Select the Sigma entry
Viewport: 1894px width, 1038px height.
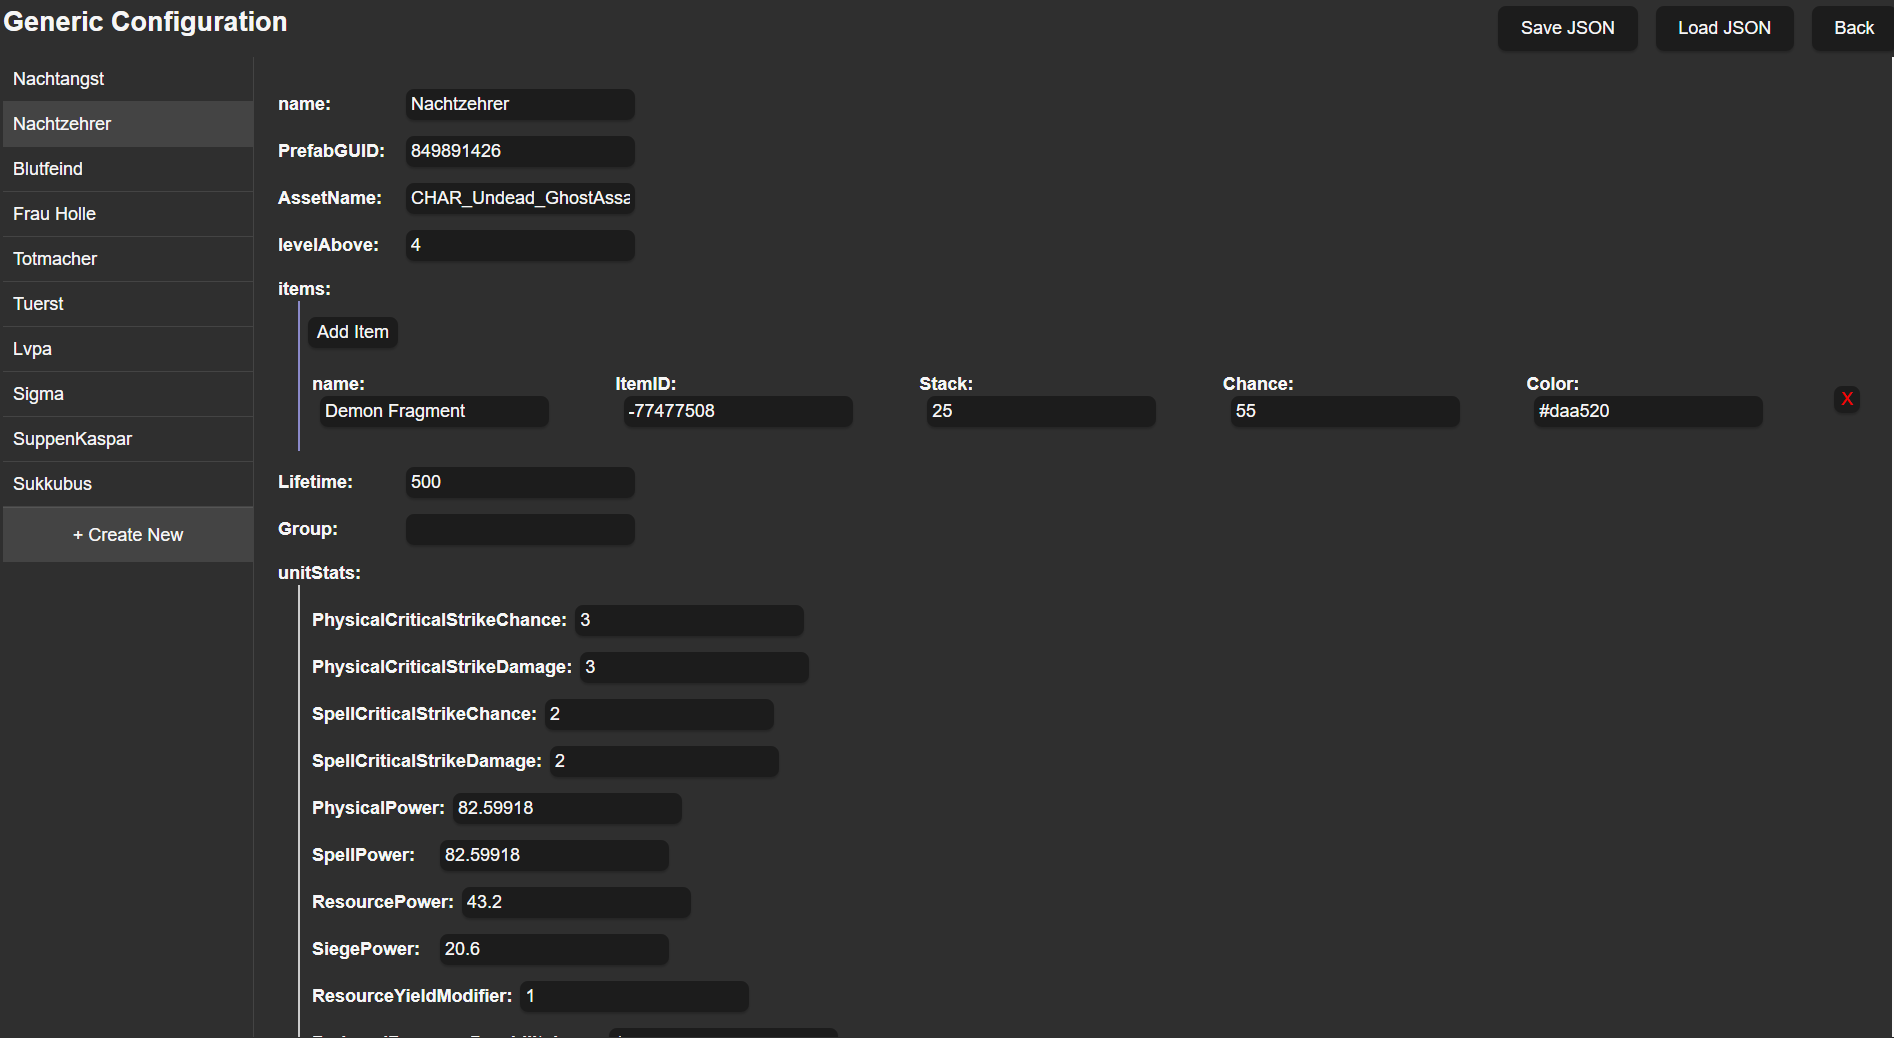point(128,394)
